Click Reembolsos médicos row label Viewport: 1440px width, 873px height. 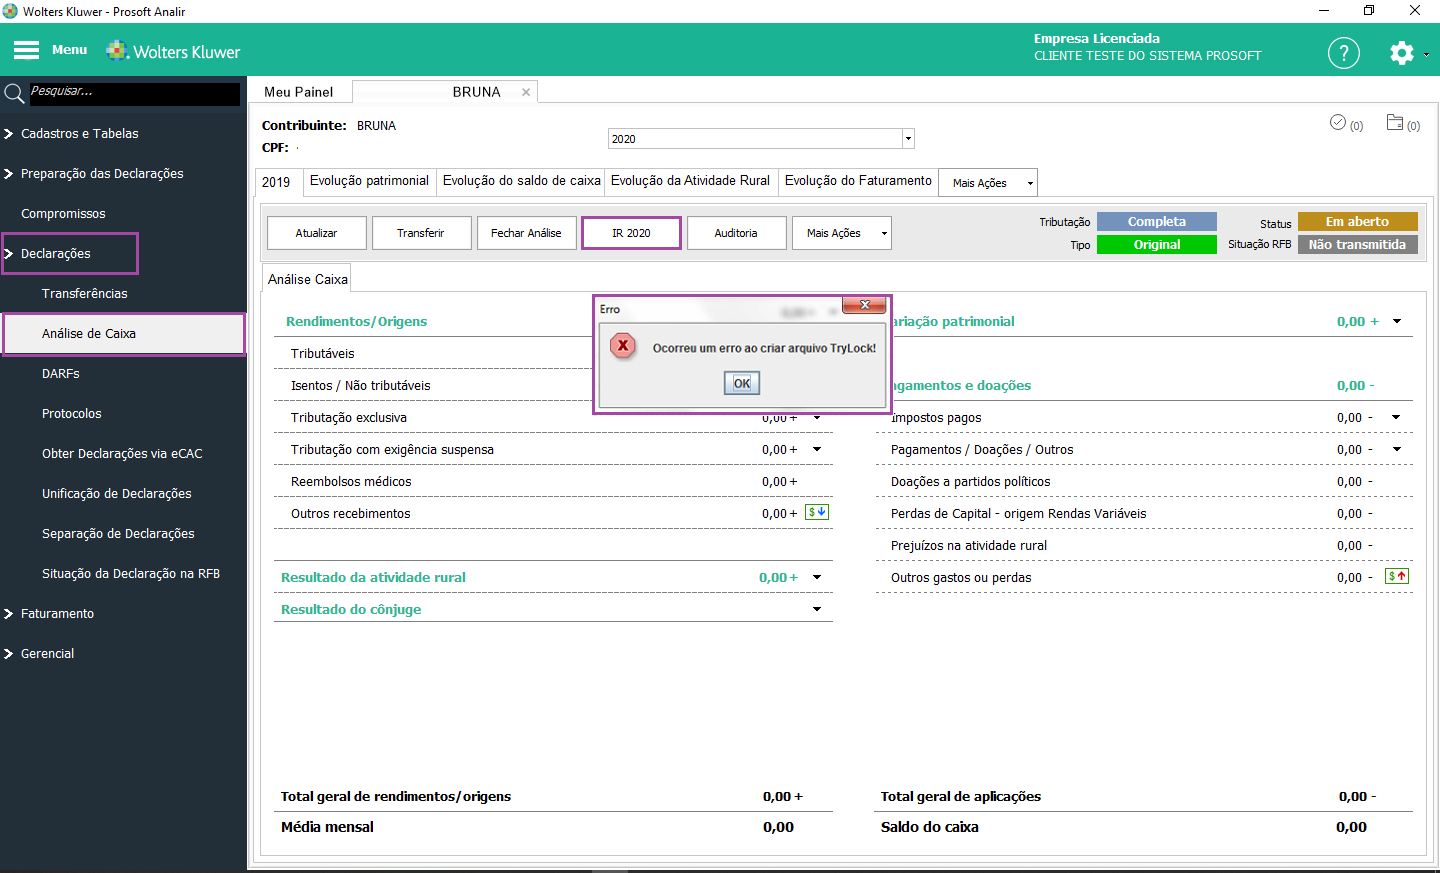pos(351,482)
